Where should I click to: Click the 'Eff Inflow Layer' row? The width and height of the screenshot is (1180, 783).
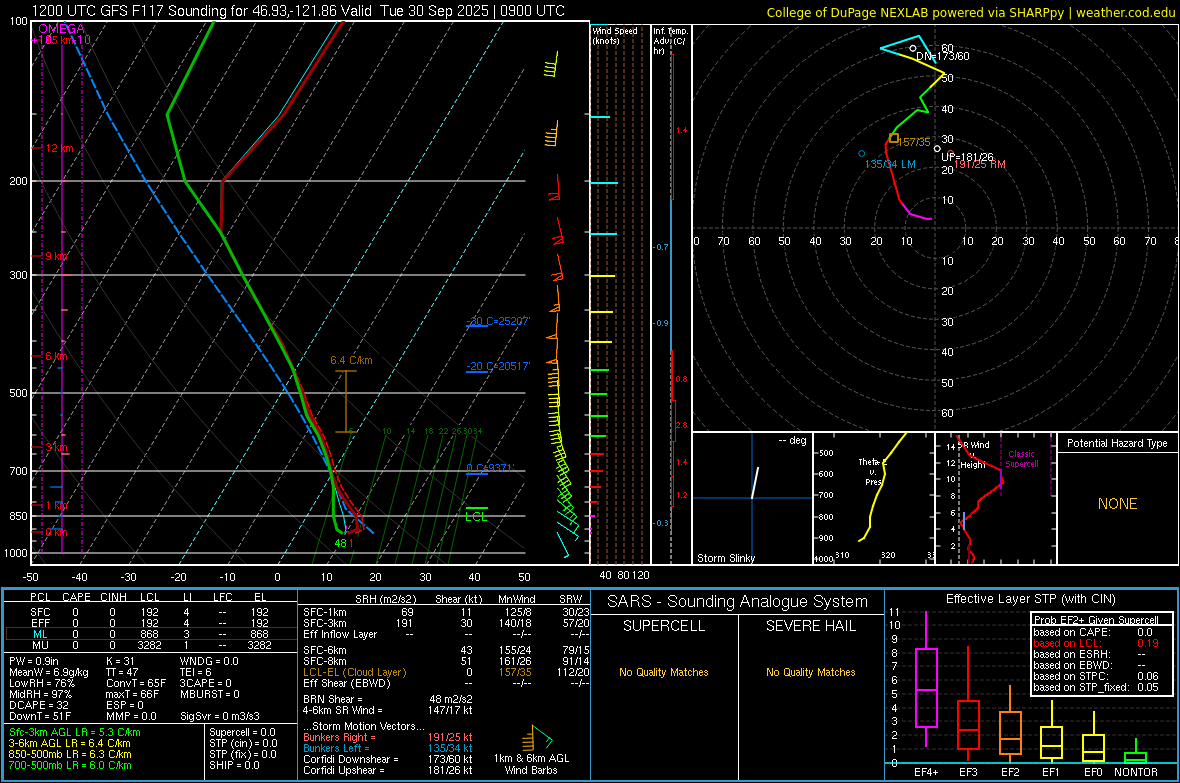446,634
